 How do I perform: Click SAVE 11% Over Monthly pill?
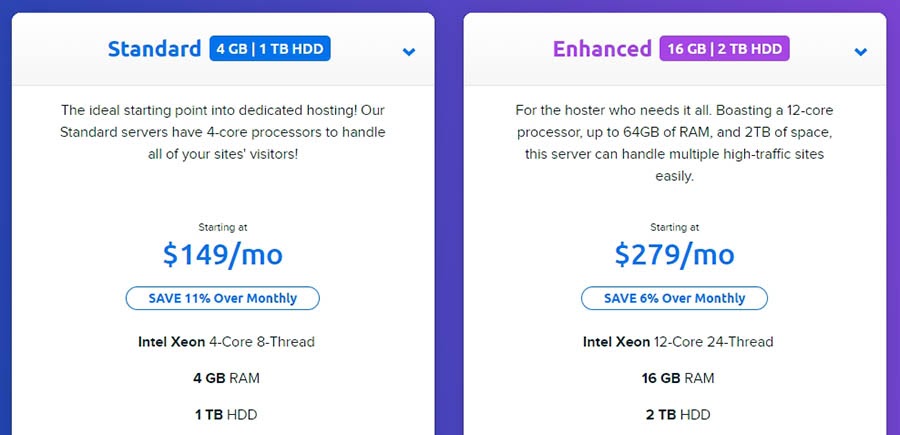click(223, 298)
